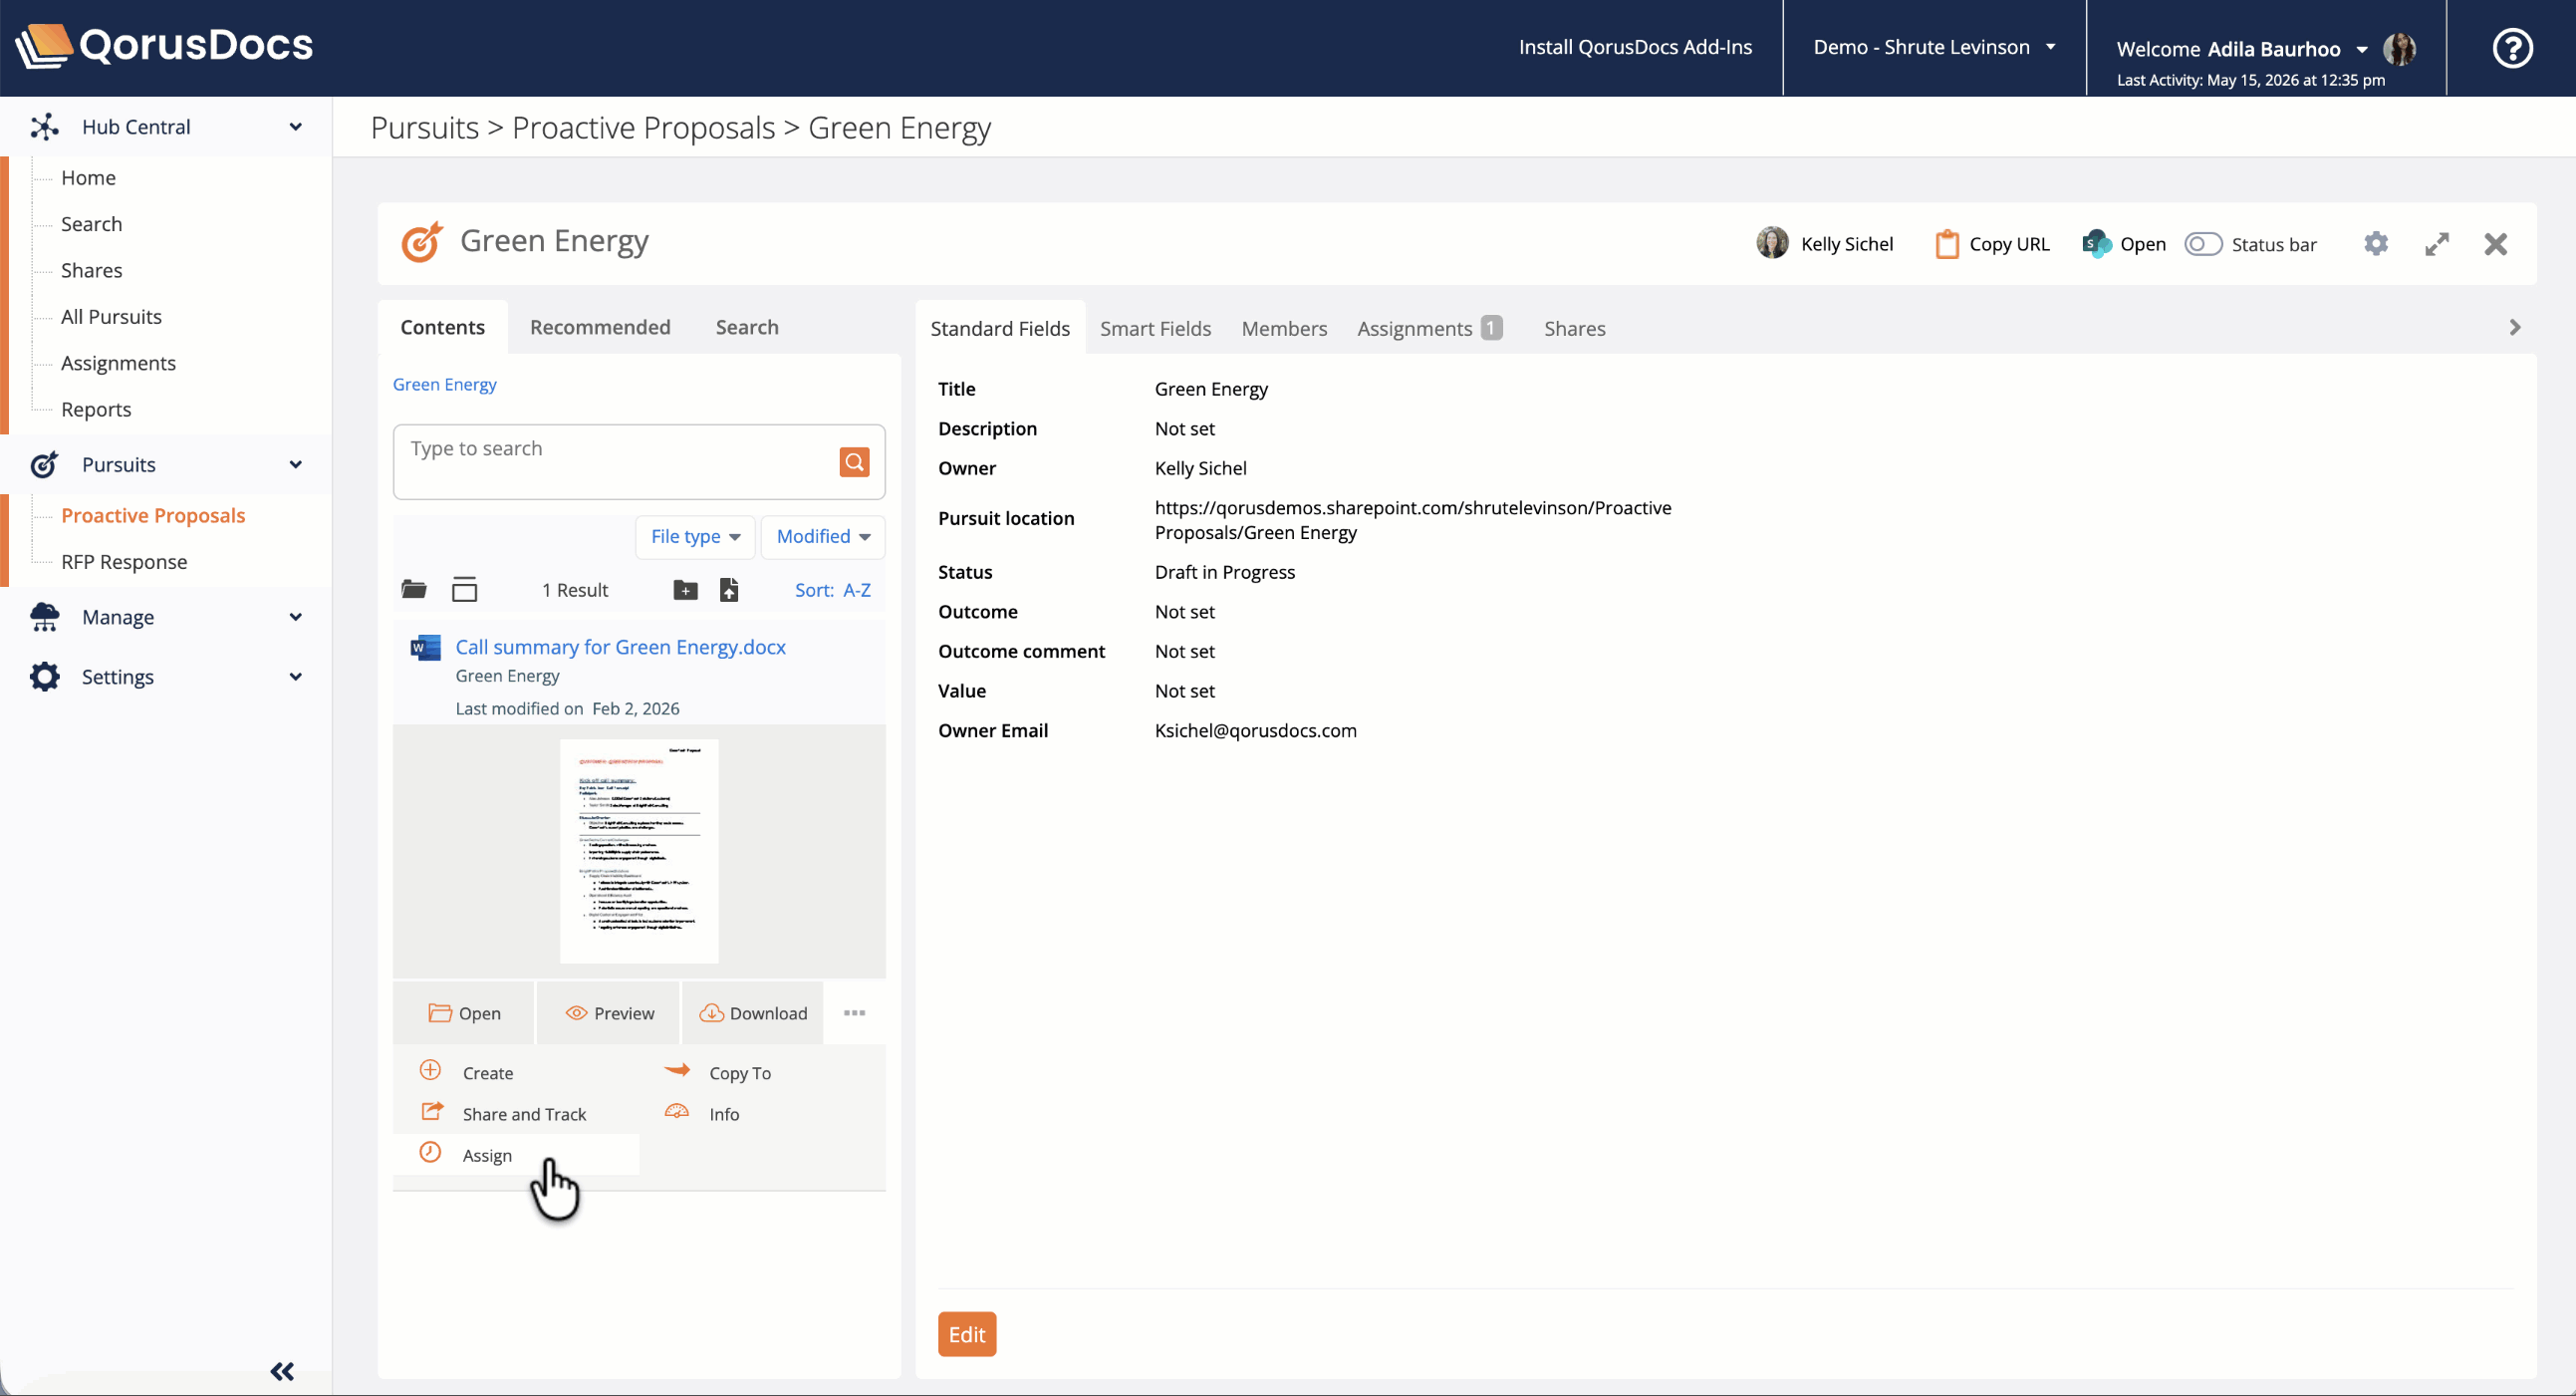Click the list layout view icon
The image size is (2576, 1396).
464,590
